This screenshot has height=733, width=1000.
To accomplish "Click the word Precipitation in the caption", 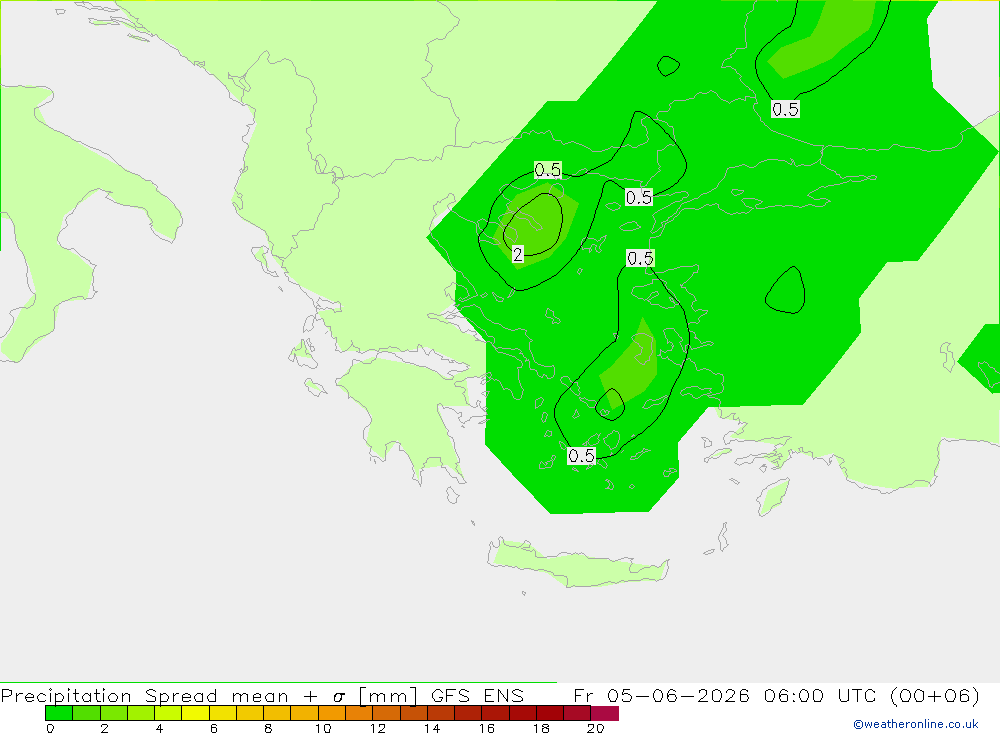I will (x=66, y=696).
